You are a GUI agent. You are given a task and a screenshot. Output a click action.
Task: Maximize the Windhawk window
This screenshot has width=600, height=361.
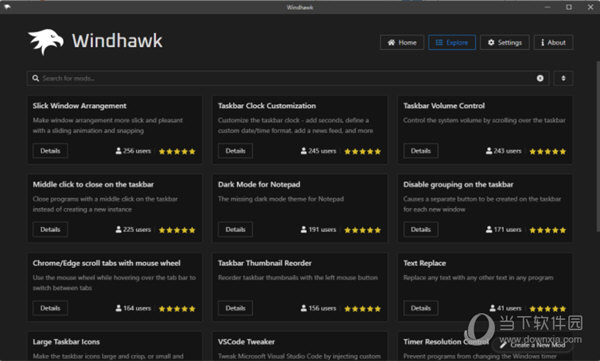click(569, 7)
